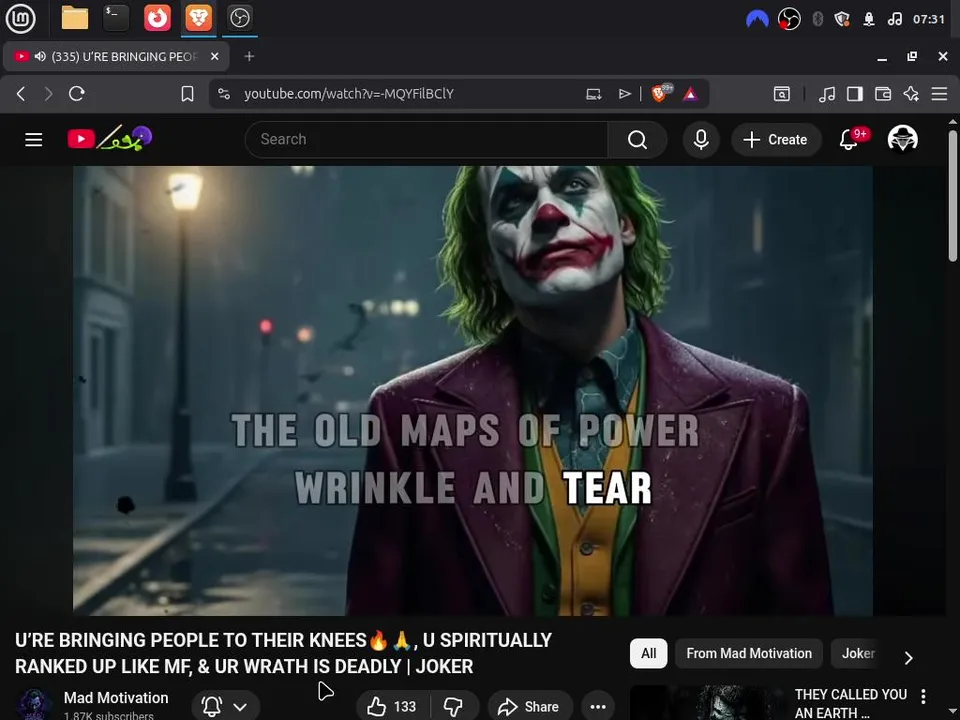Like the video with 133 likes

pyautogui.click(x=392, y=707)
